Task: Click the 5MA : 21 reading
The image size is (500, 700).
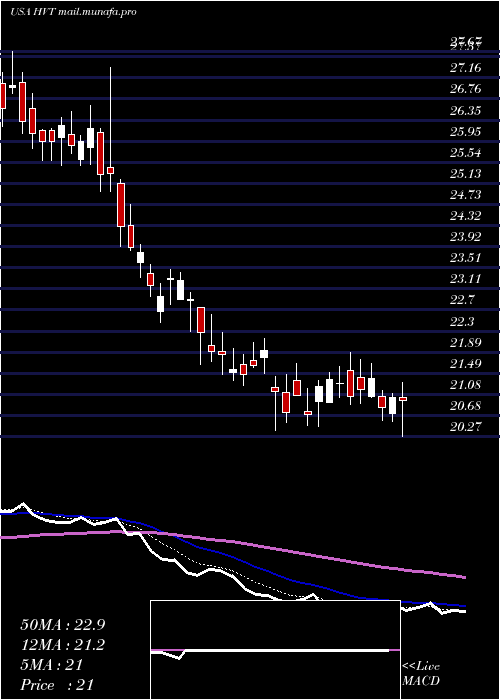Action: point(52,665)
